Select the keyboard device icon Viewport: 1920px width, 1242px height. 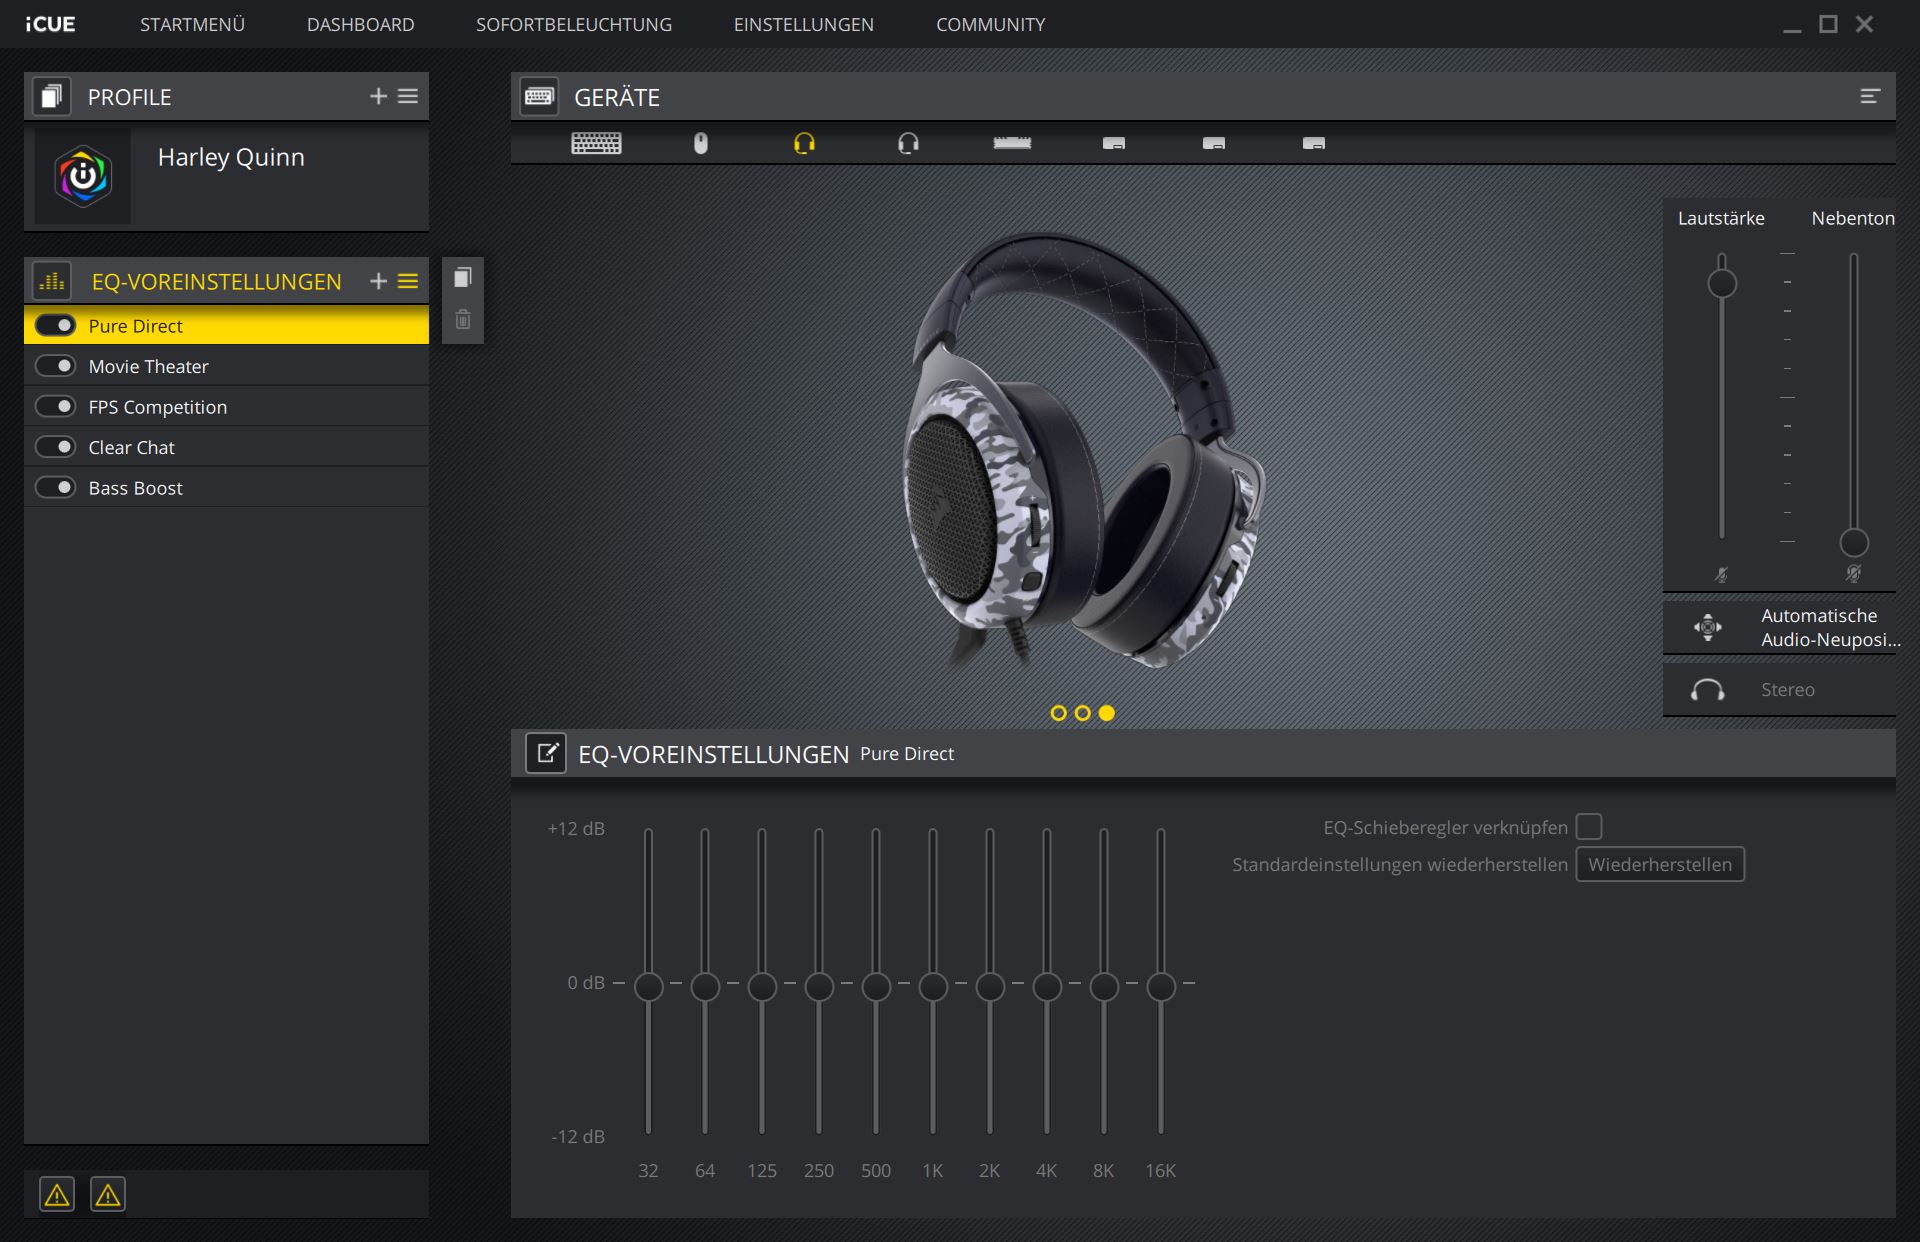(596, 144)
